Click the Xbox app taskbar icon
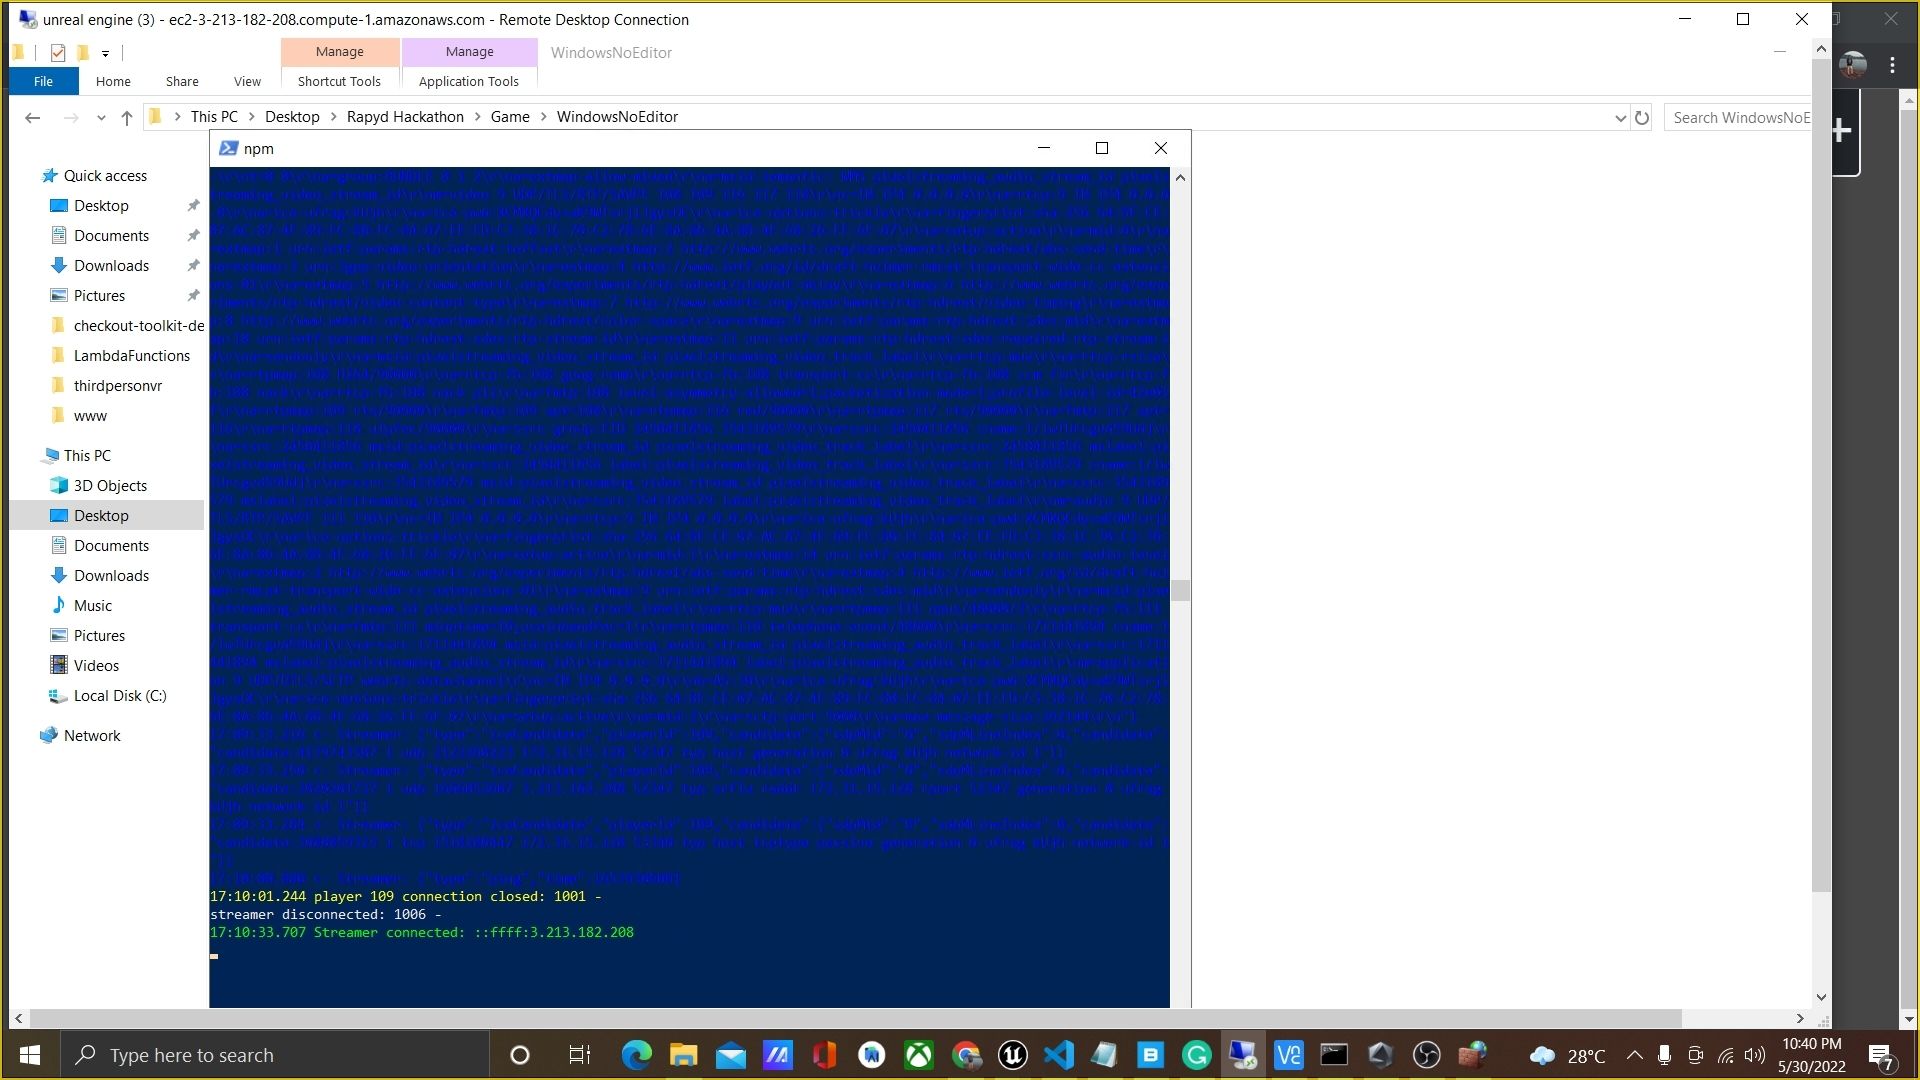 tap(919, 1055)
